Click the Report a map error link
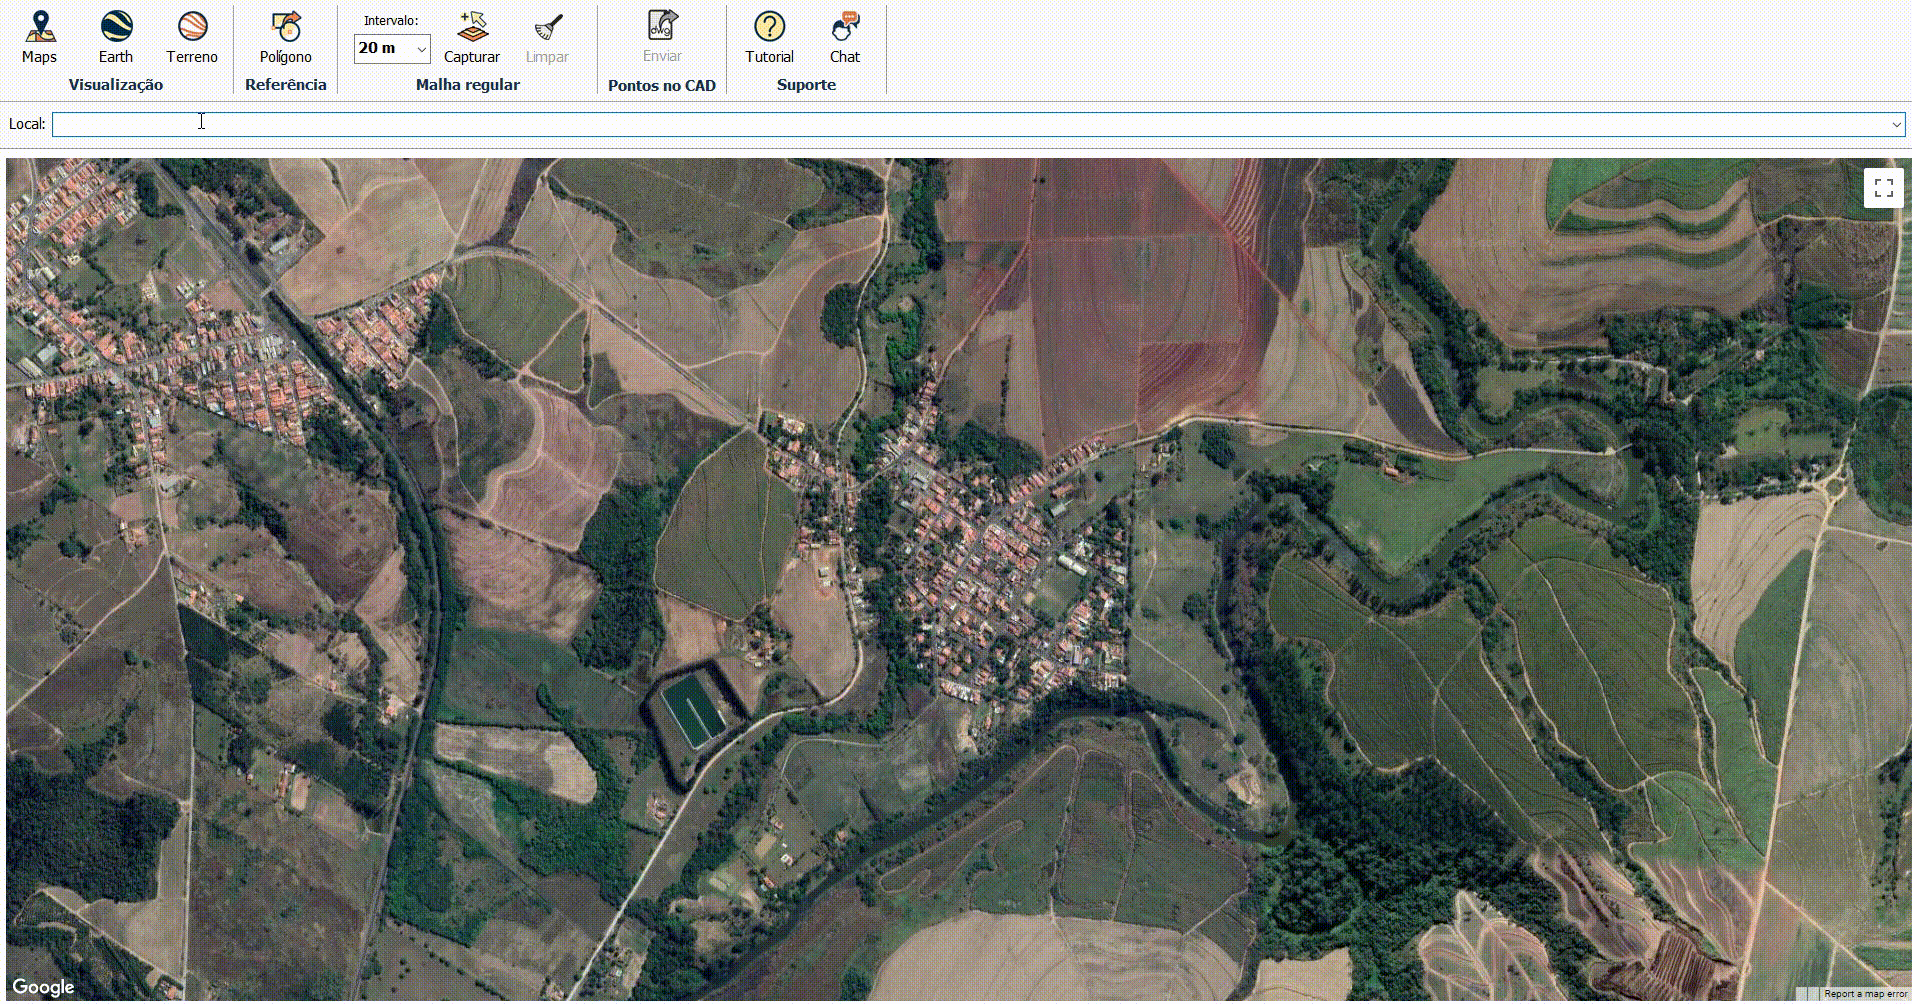Image resolution: width=1912 pixels, height=1004 pixels. point(1865,994)
